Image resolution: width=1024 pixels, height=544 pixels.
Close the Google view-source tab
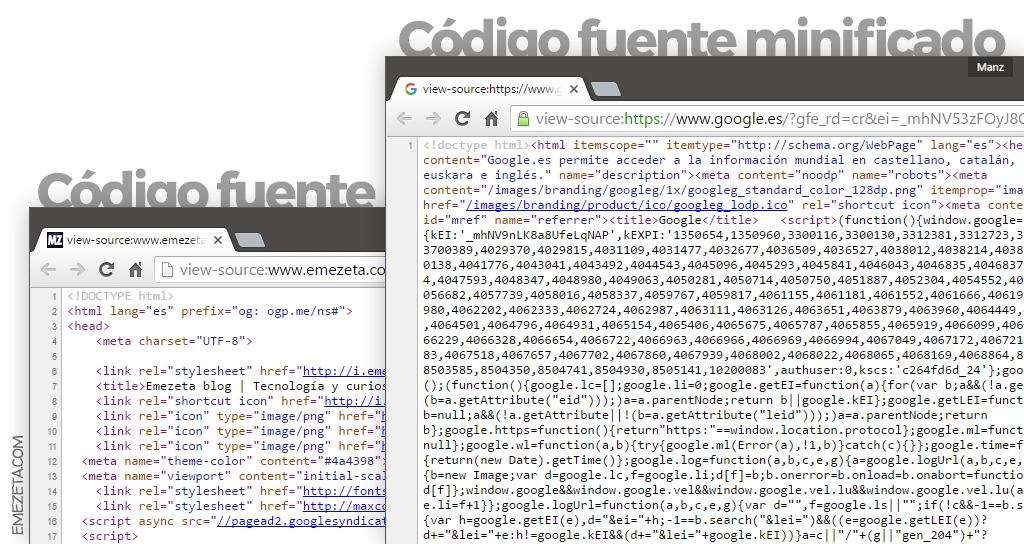pos(574,89)
